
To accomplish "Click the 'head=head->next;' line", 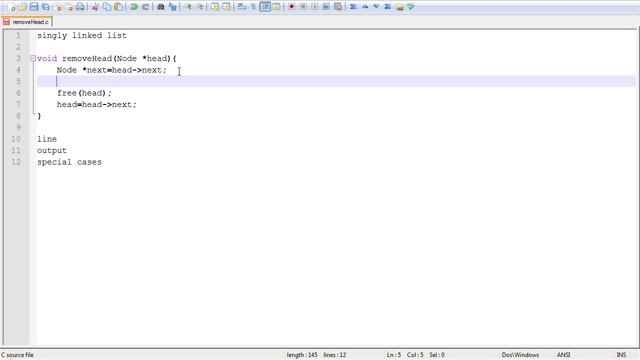I will point(97,104).
